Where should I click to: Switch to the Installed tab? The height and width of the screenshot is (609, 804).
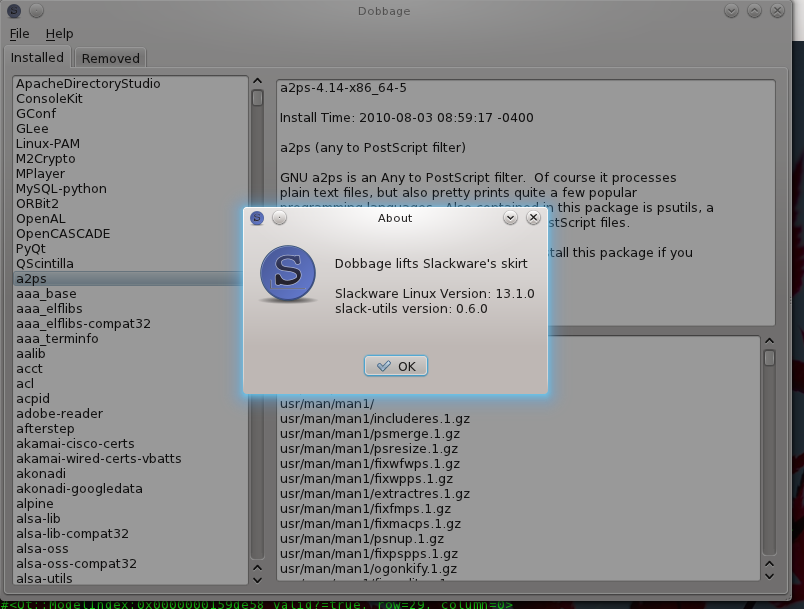pos(37,57)
